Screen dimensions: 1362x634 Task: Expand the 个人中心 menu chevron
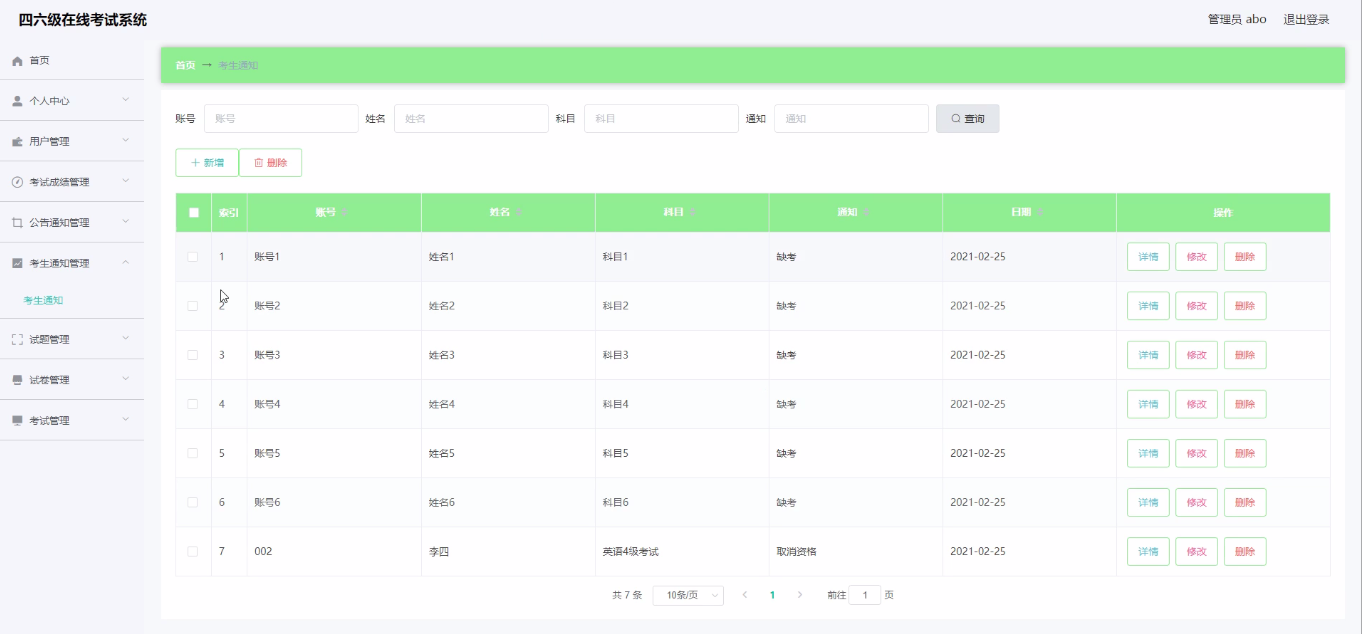126,100
